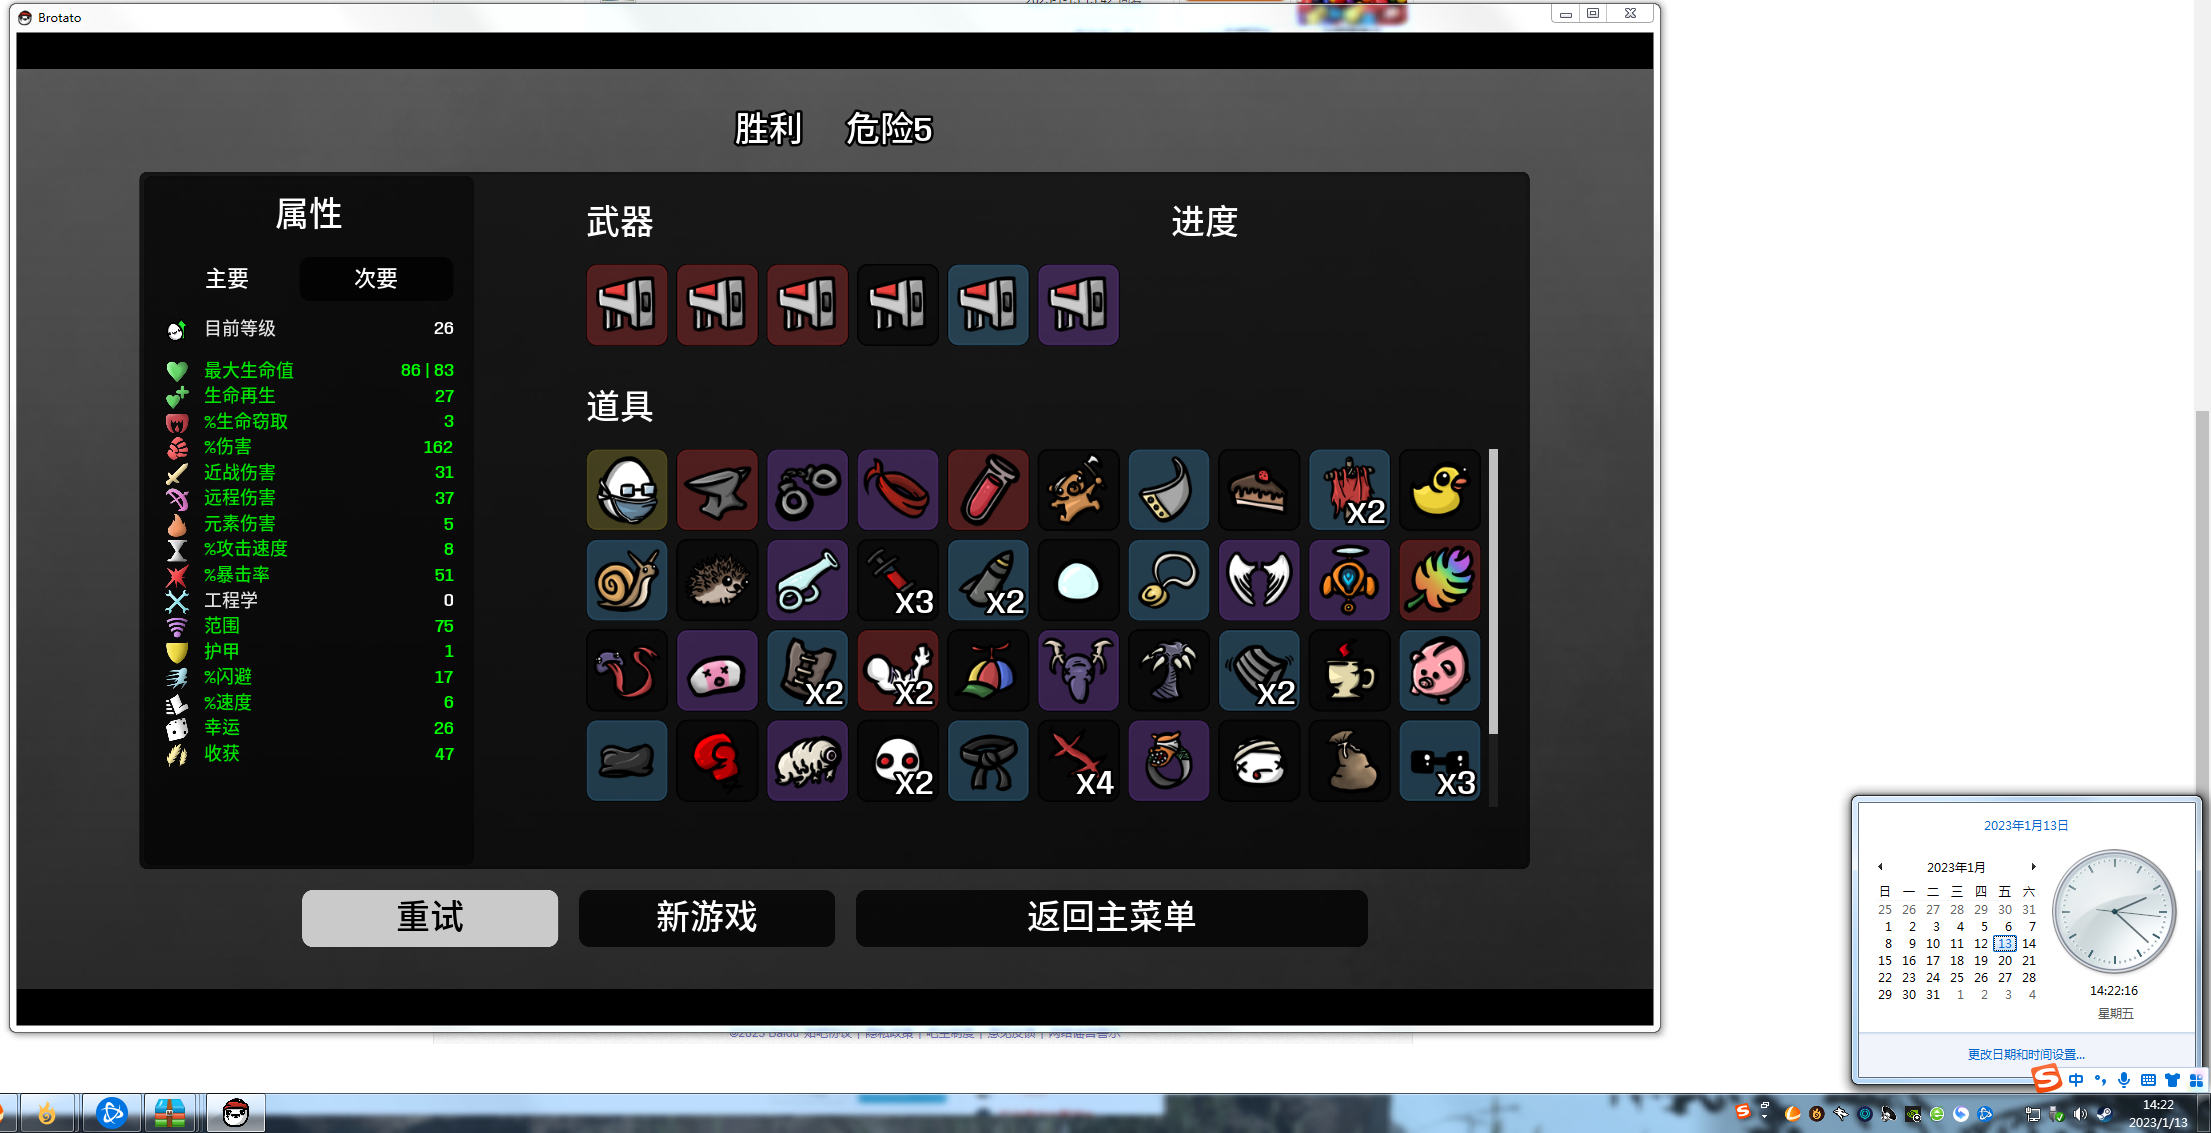Open the WinRAR taskbar icon
The height and width of the screenshot is (1133, 2211).
[170, 1113]
